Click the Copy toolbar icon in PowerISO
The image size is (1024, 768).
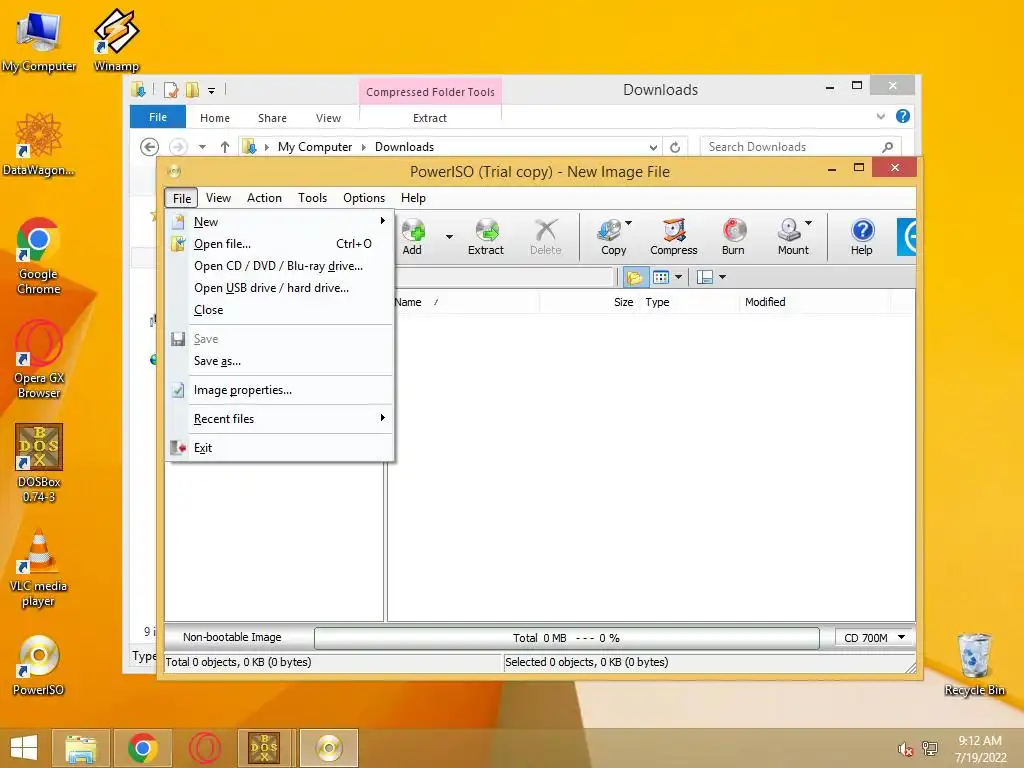point(613,236)
